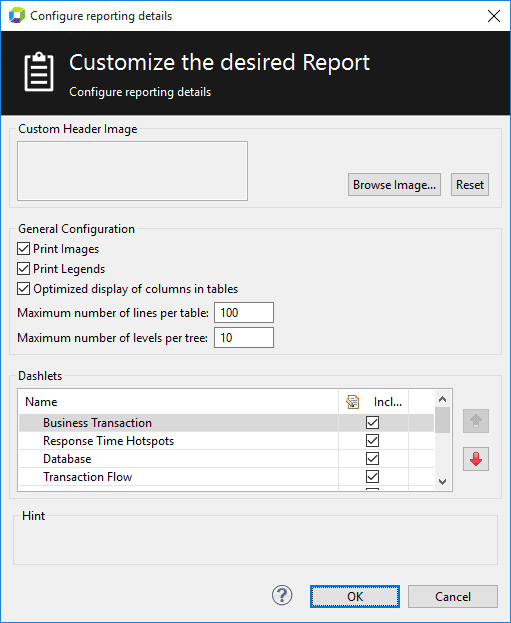
Task: Click the page break column header icon
Action: [352, 402]
